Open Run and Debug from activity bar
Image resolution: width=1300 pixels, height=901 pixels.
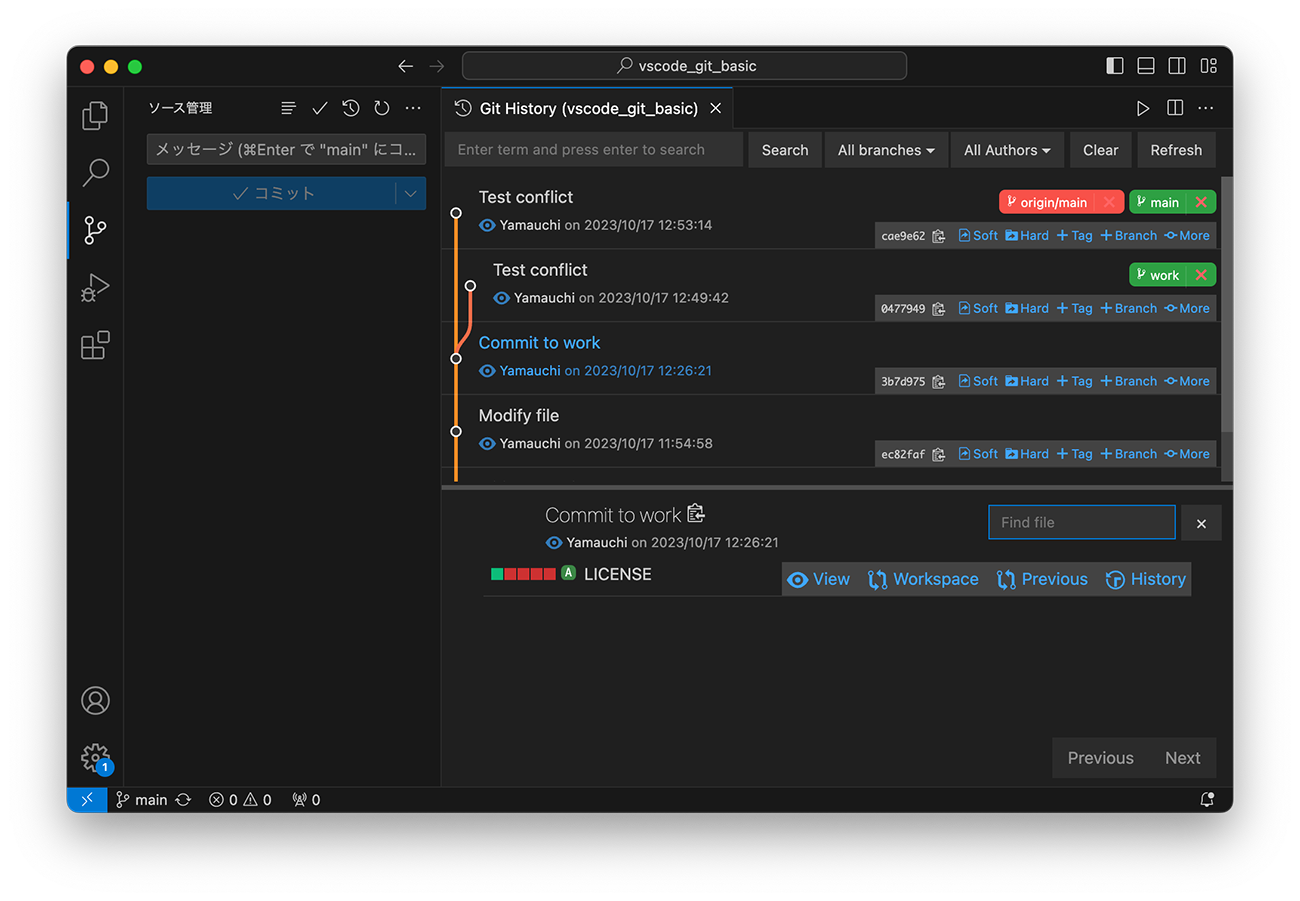tap(95, 287)
